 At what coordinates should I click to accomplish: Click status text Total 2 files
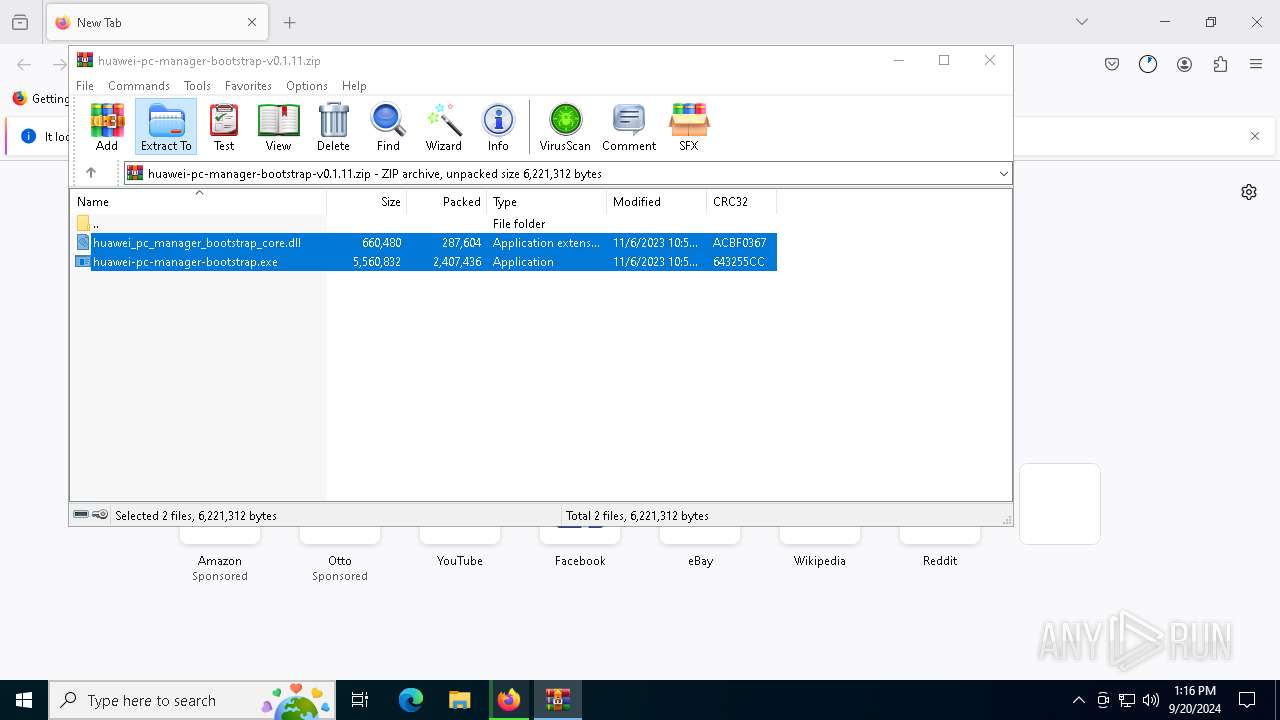point(637,516)
